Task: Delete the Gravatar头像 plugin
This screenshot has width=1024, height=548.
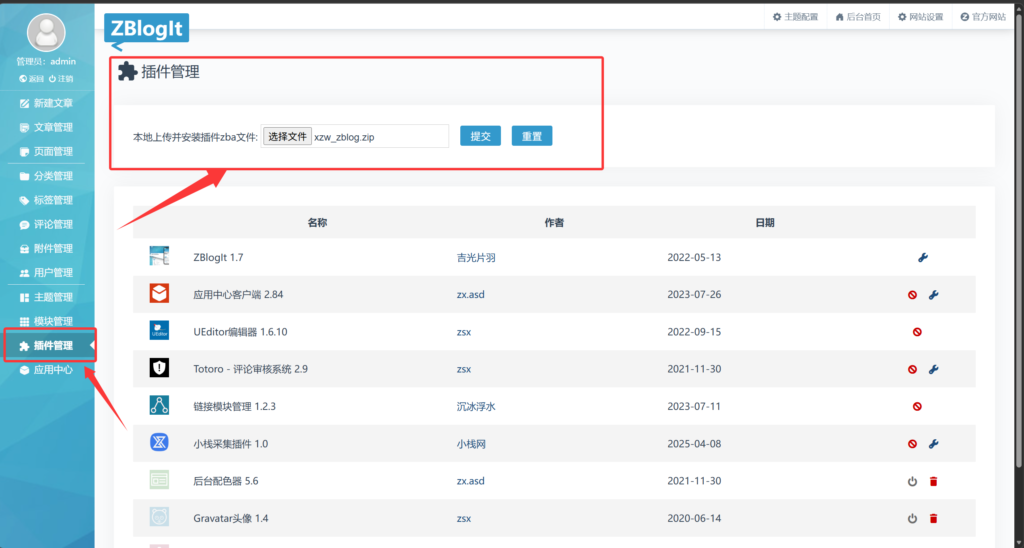Action: [x=933, y=519]
